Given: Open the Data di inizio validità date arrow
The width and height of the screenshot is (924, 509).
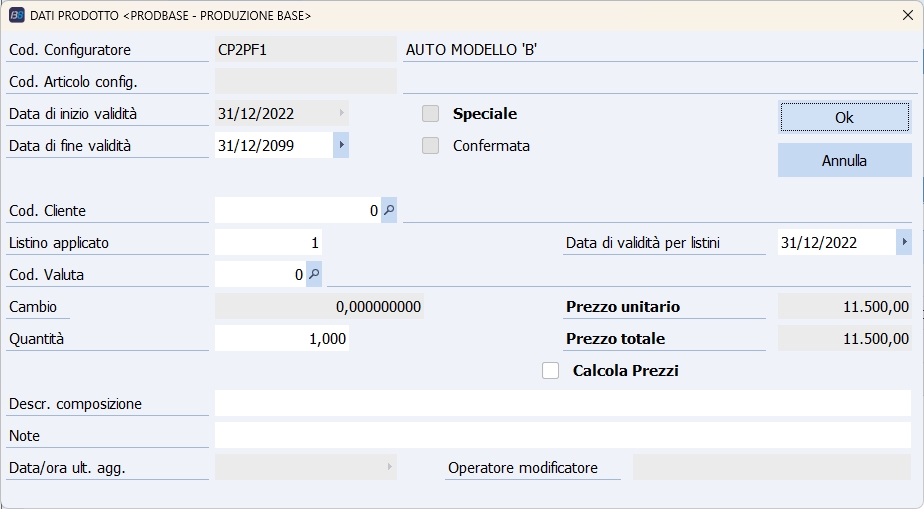Looking at the screenshot, I should (x=341, y=114).
